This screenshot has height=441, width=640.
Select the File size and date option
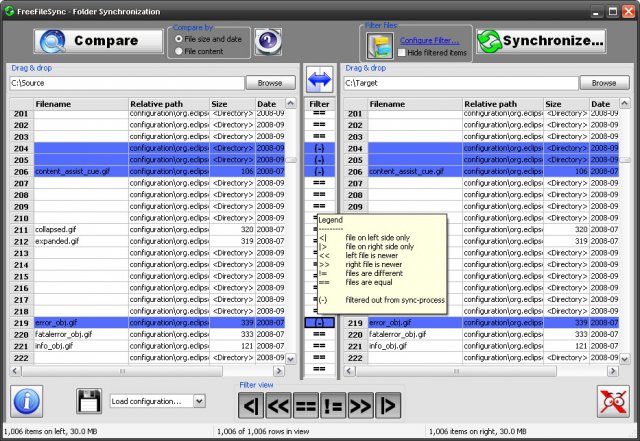coord(208,39)
